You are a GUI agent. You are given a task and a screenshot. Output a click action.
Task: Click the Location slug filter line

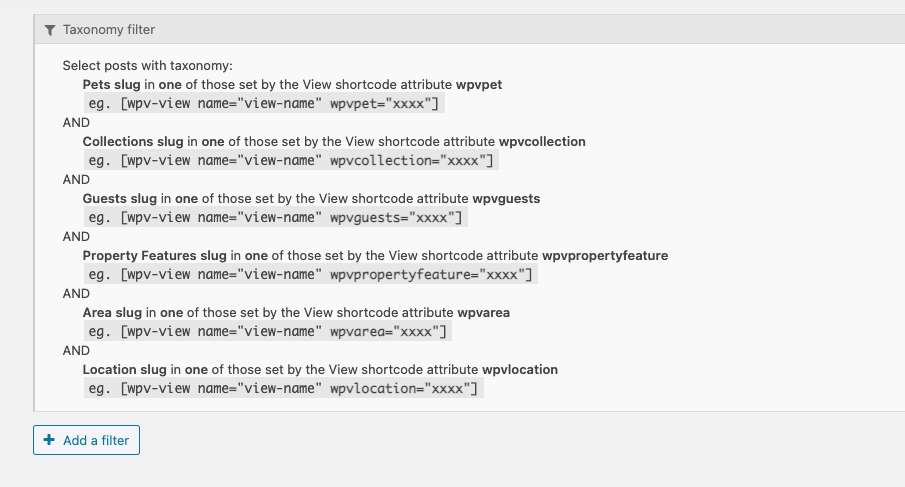pyautogui.click(x=320, y=370)
